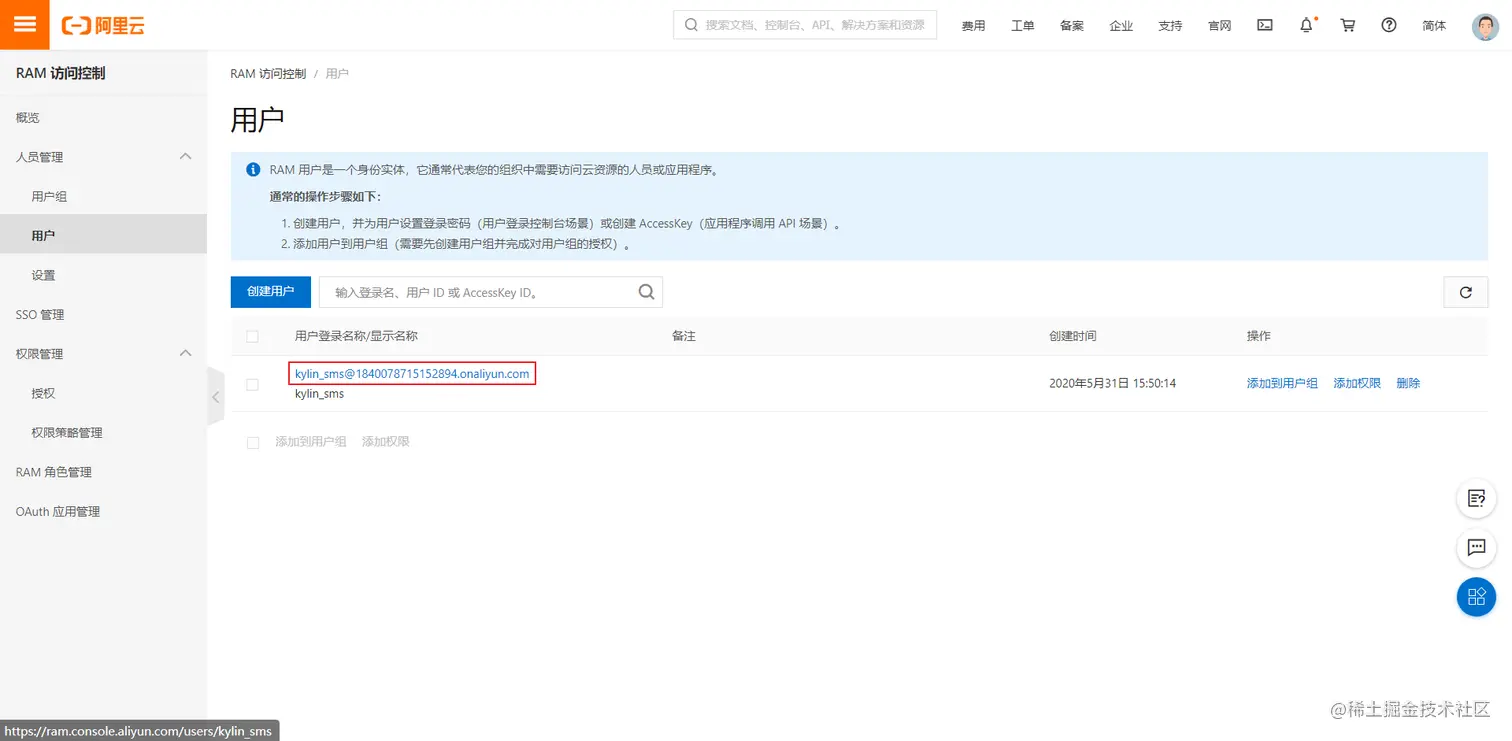
Task: Click the Alibaba Cloud logo
Action: click(103, 26)
